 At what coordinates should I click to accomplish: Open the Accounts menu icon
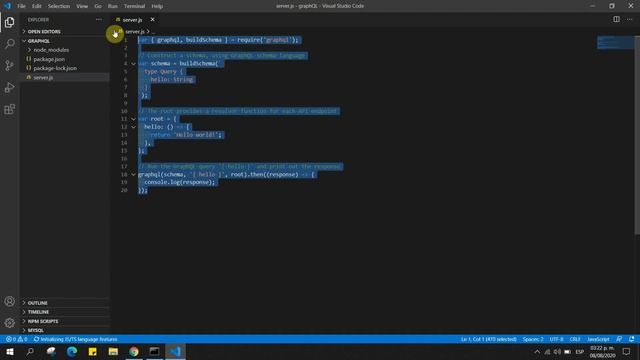(x=9, y=301)
